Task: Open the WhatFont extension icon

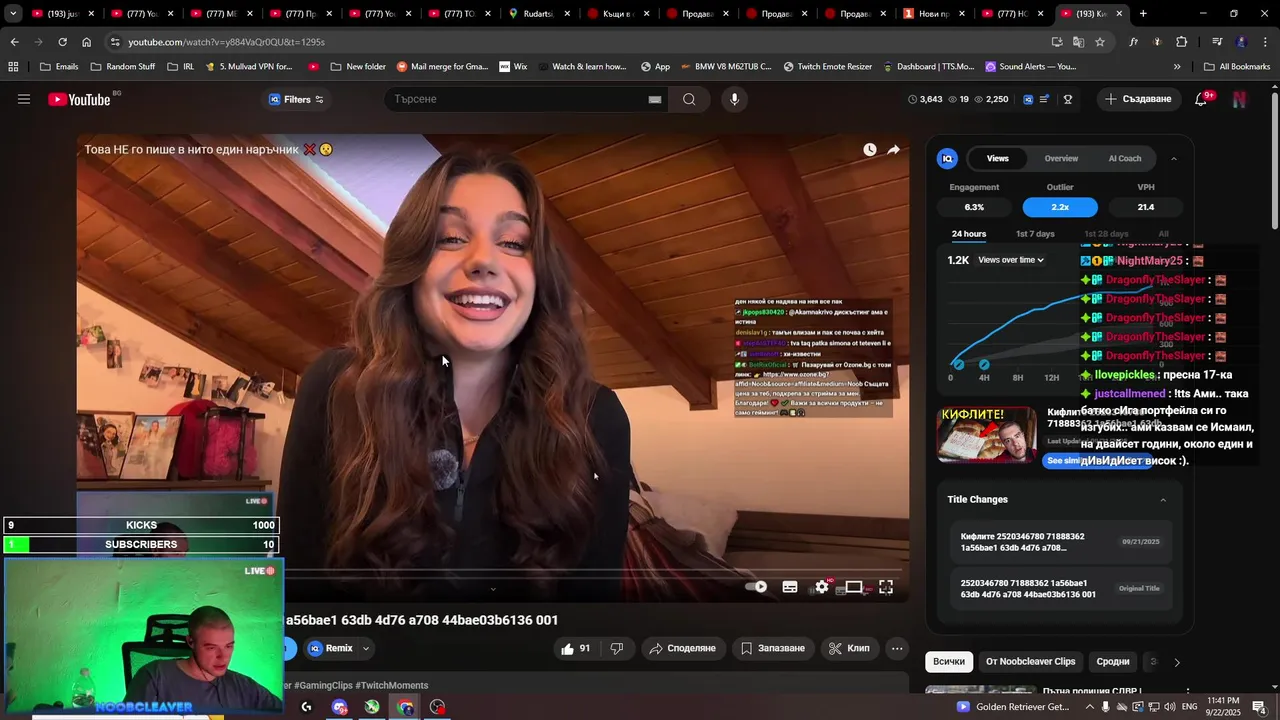Action: 1133,42
